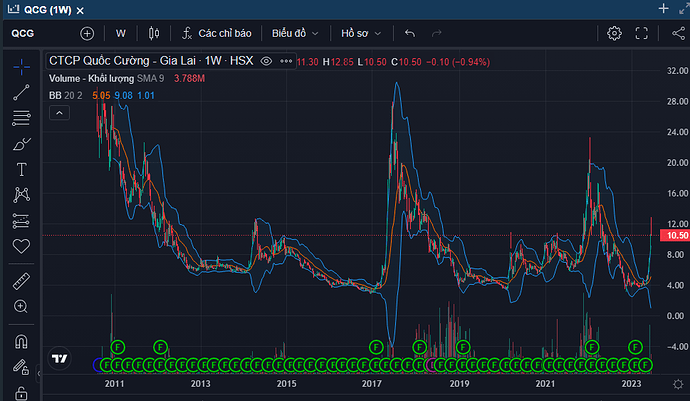690x401 pixels.
Task: Select the trend line drawing tool
Action: click(x=21, y=93)
